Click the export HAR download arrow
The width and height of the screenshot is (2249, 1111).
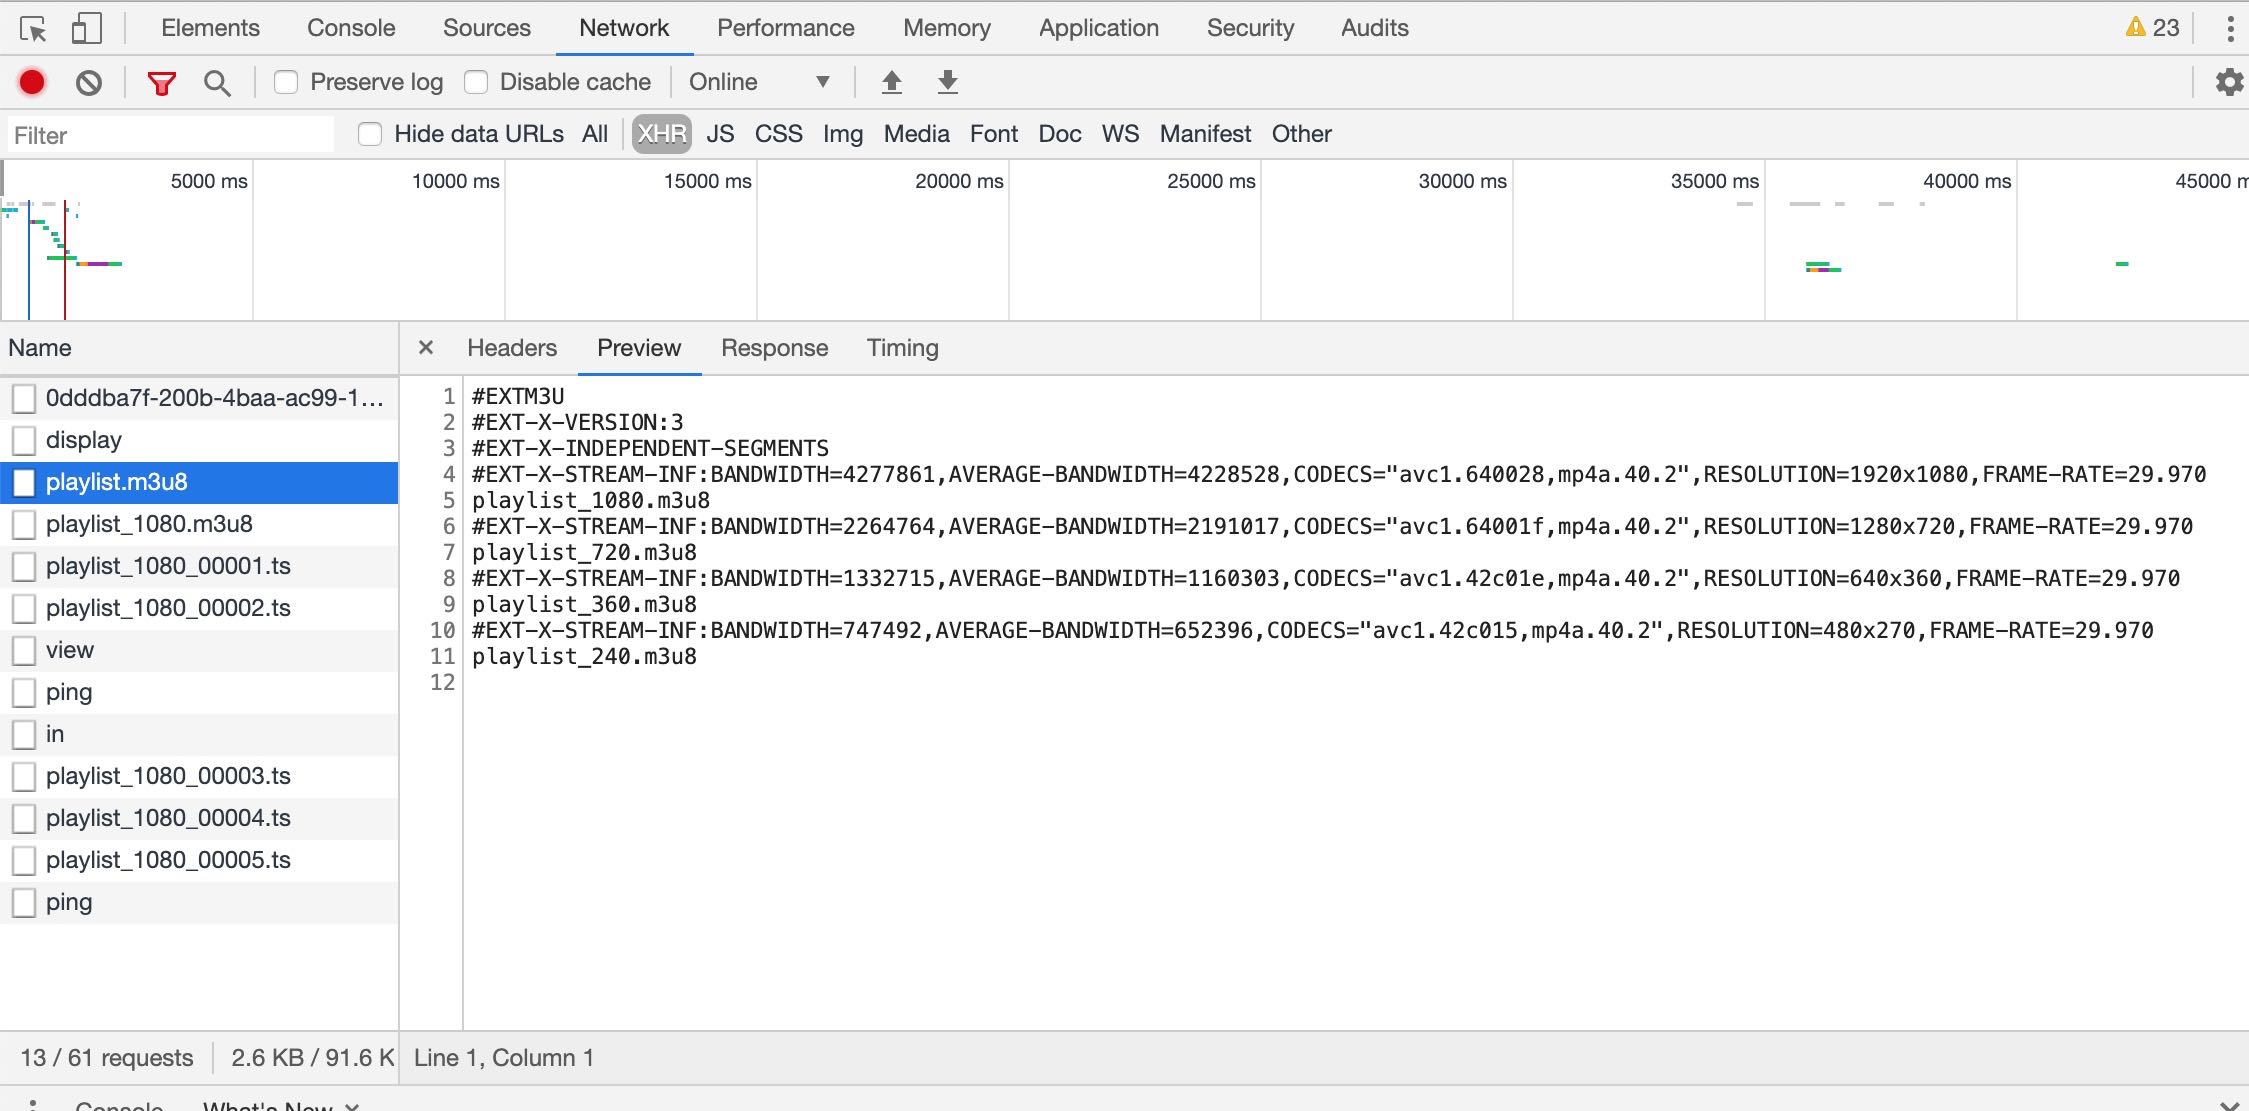[947, 82]
